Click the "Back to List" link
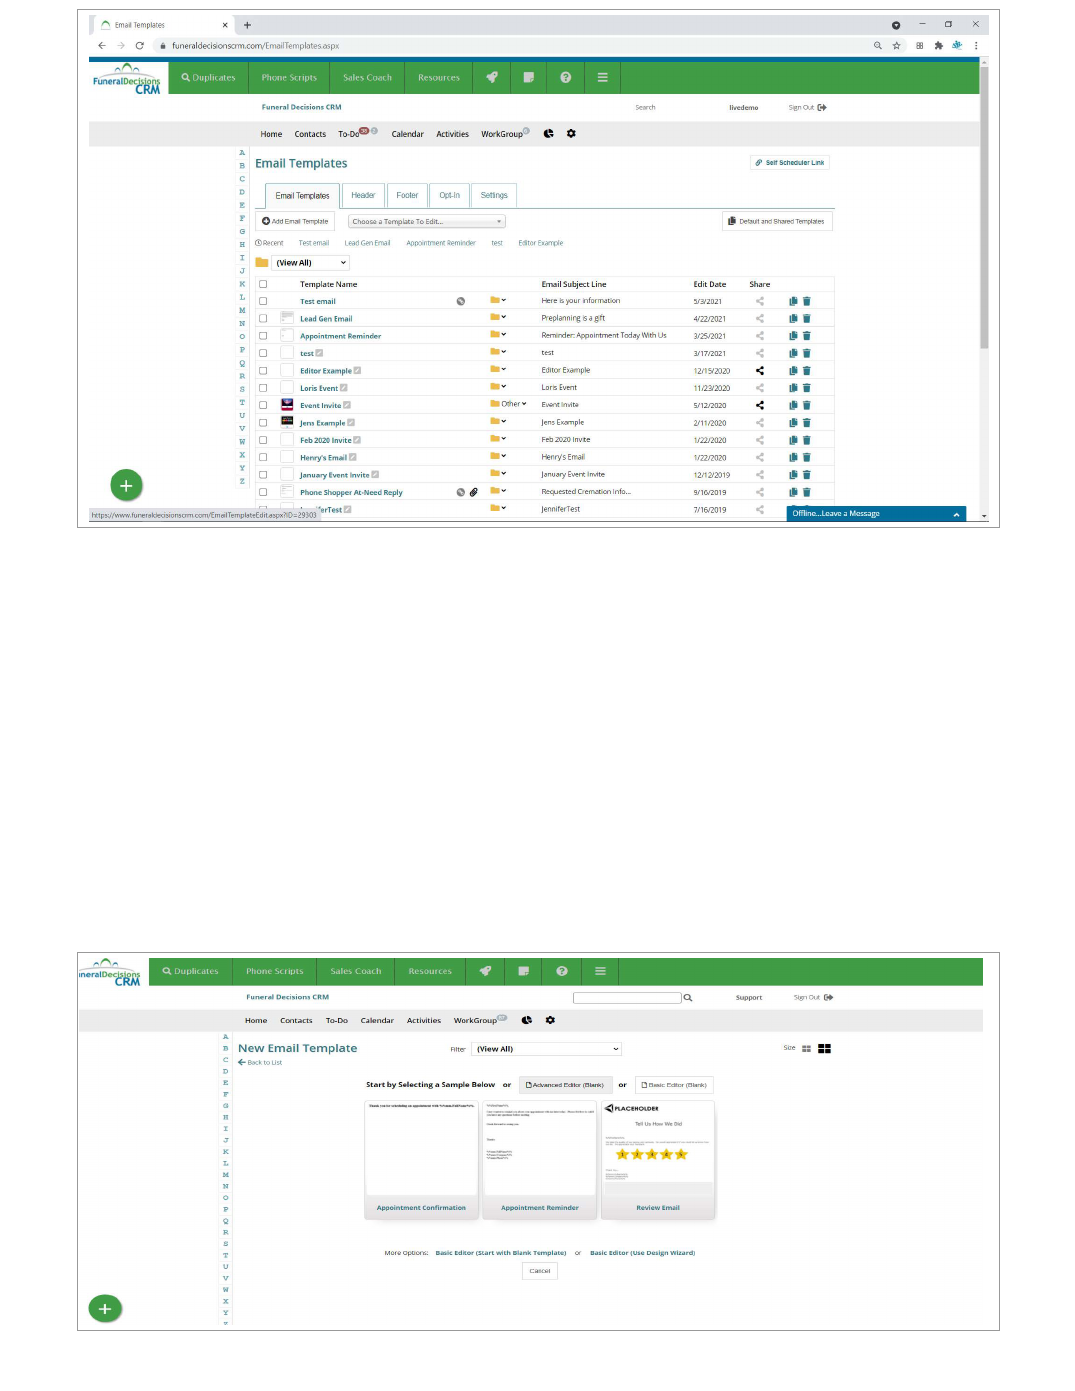 (x=261, y=1063)
